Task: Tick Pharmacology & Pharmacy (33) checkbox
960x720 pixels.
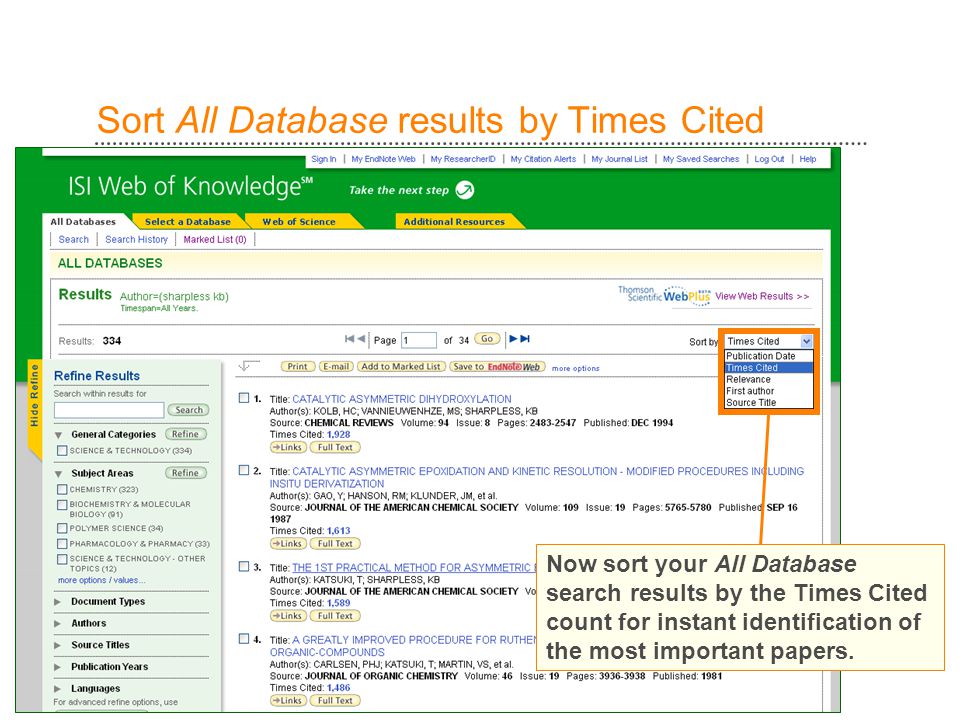Action: pyautogui.click(x=62, y=544)
